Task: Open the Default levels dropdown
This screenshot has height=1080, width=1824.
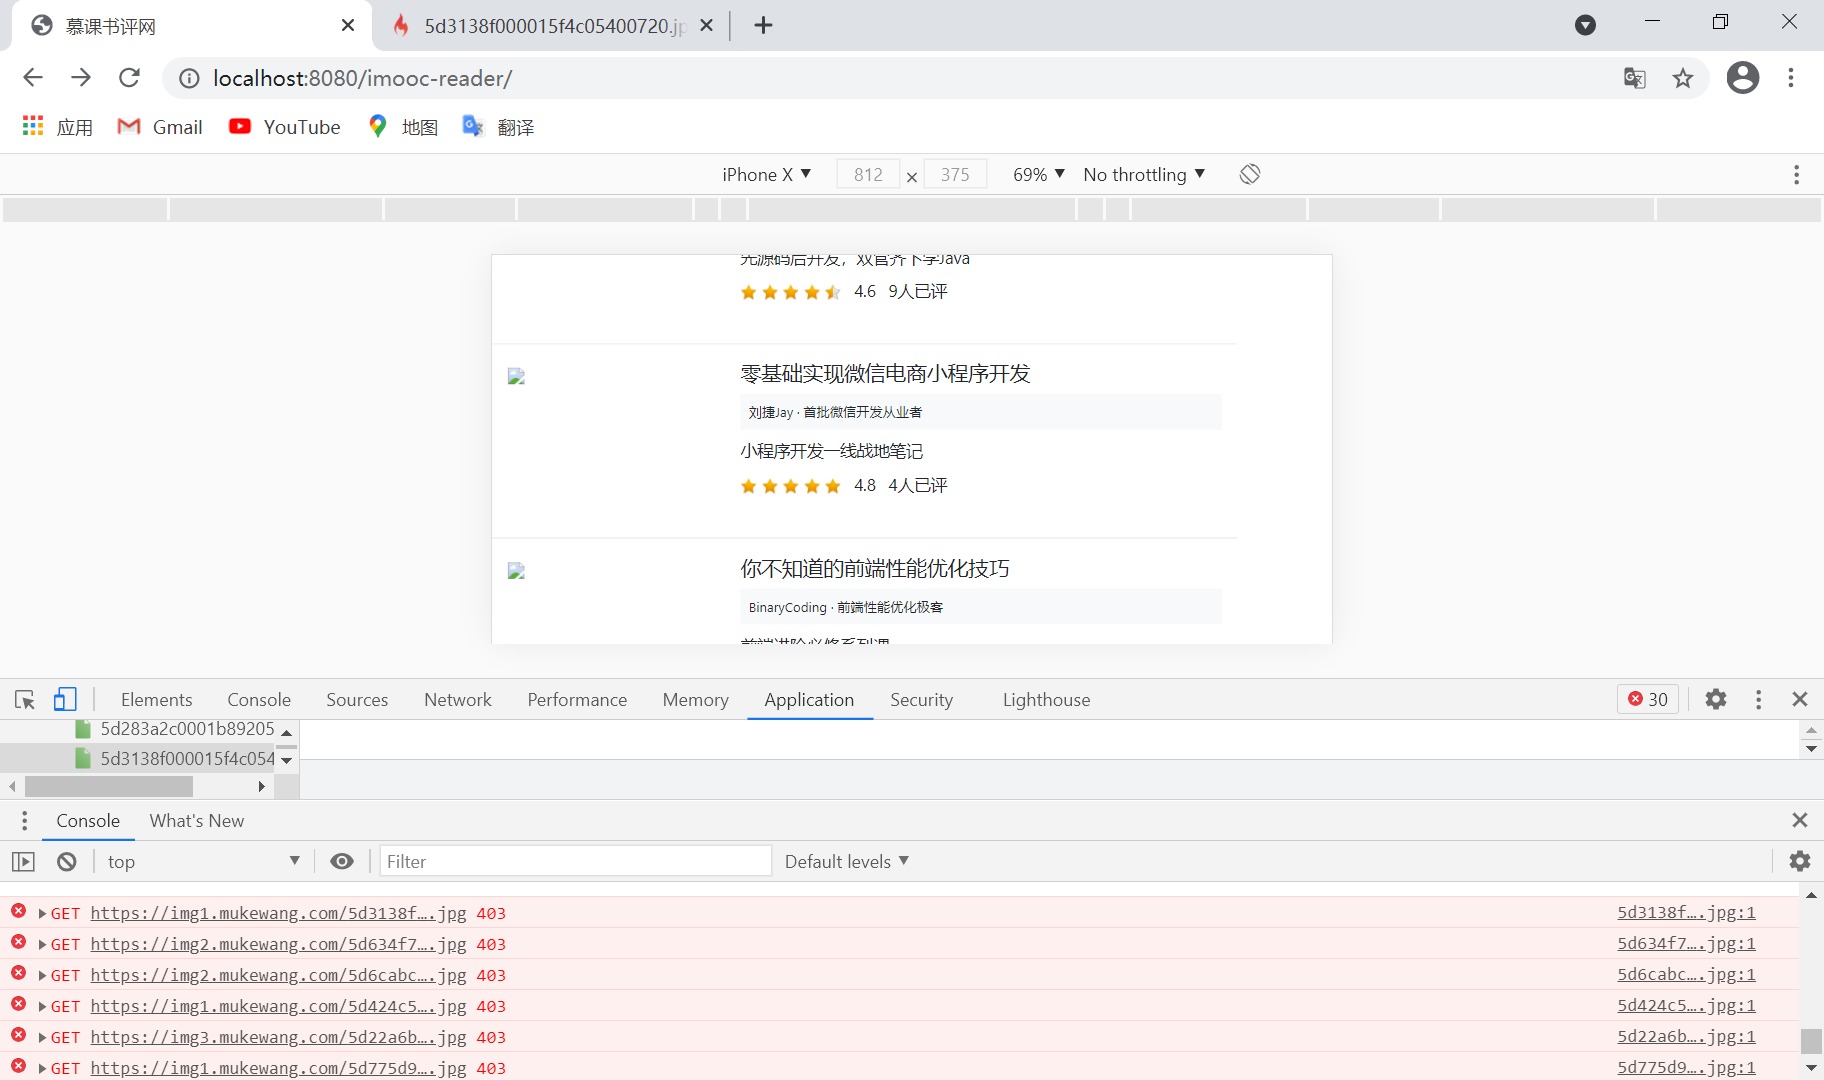Action: [846, 861]
